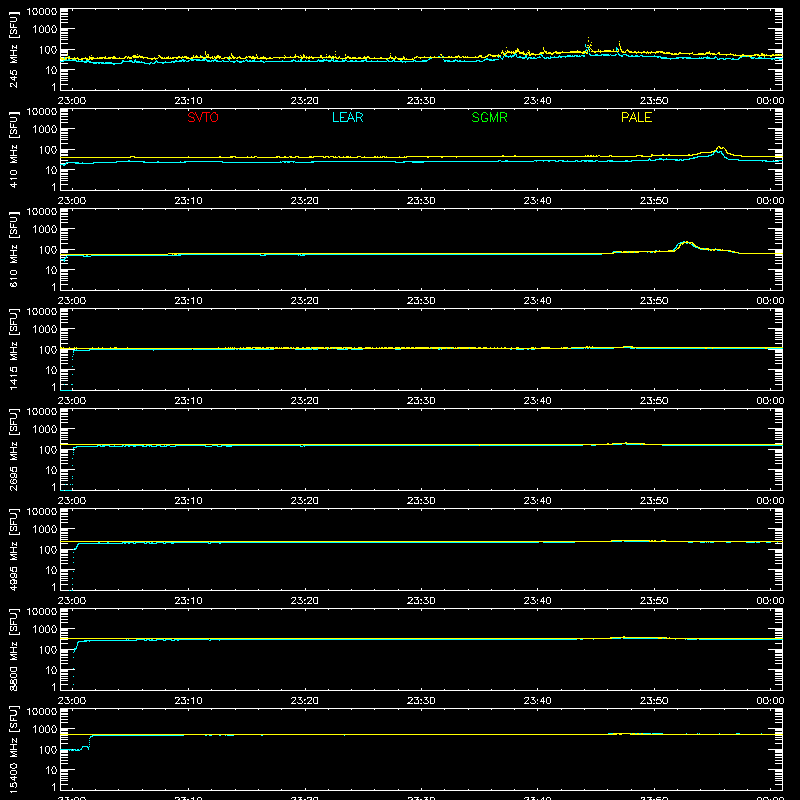
Task: Click the burst peak in the 410 MHz curve
Action: (719, 148)
